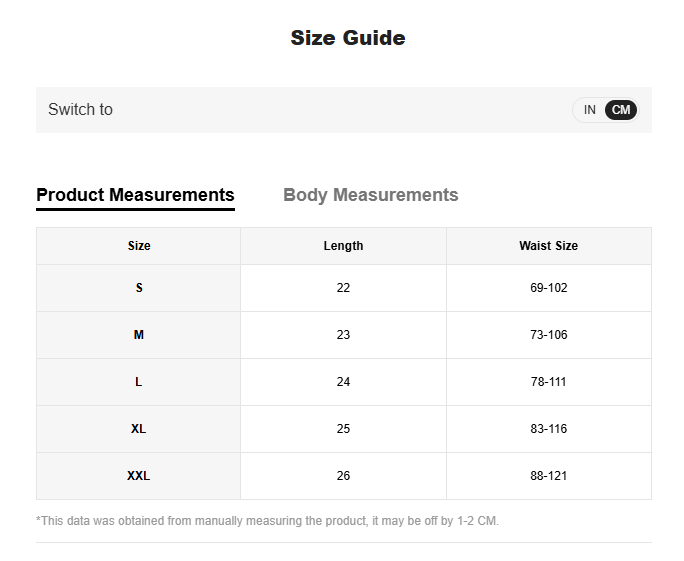Select the CM unit option
Image resolution: width=684 pixels, height=561 pixels.
(621, 110)
